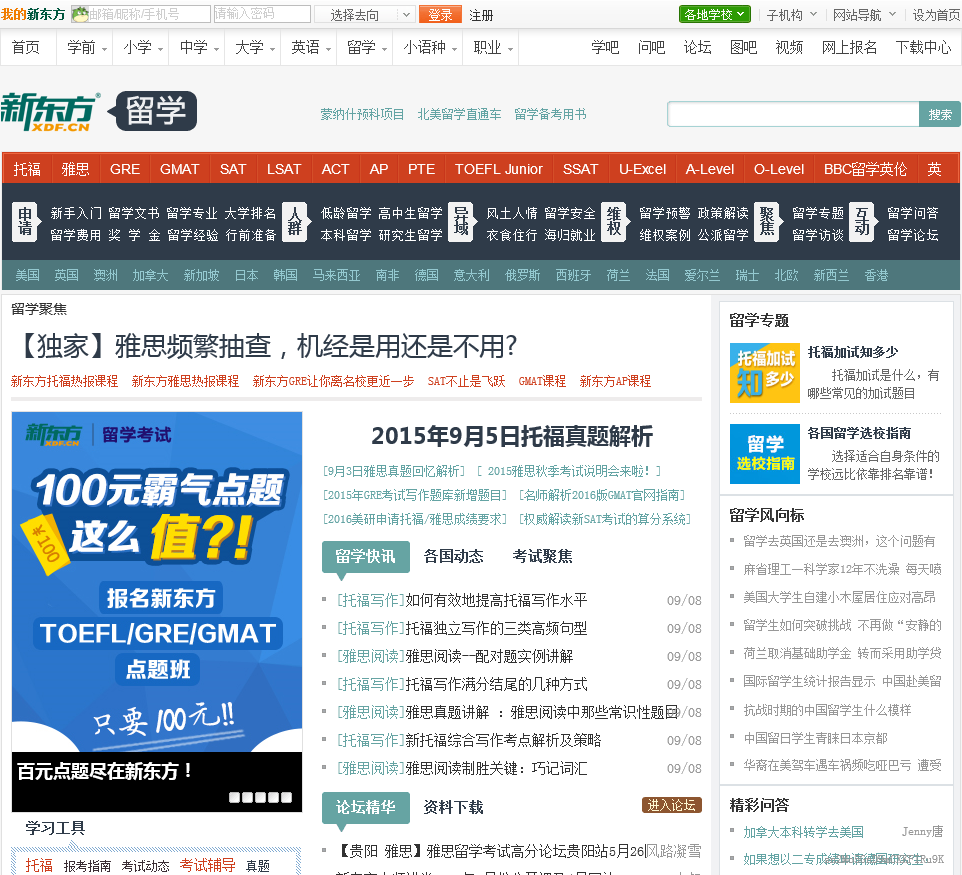Expand the 中学 navigation menu
This screenshot has height=875, width=962.
click(x=199, y=47)
